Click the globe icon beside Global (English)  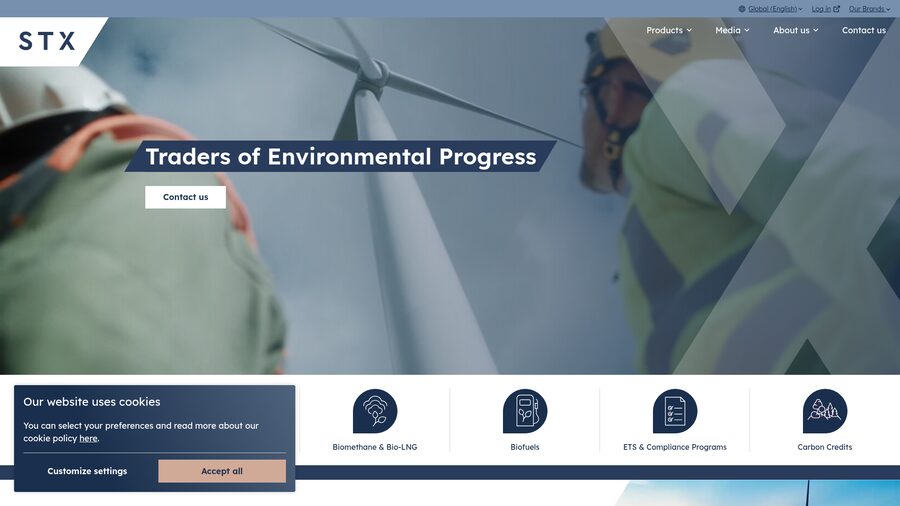point(742,9)
